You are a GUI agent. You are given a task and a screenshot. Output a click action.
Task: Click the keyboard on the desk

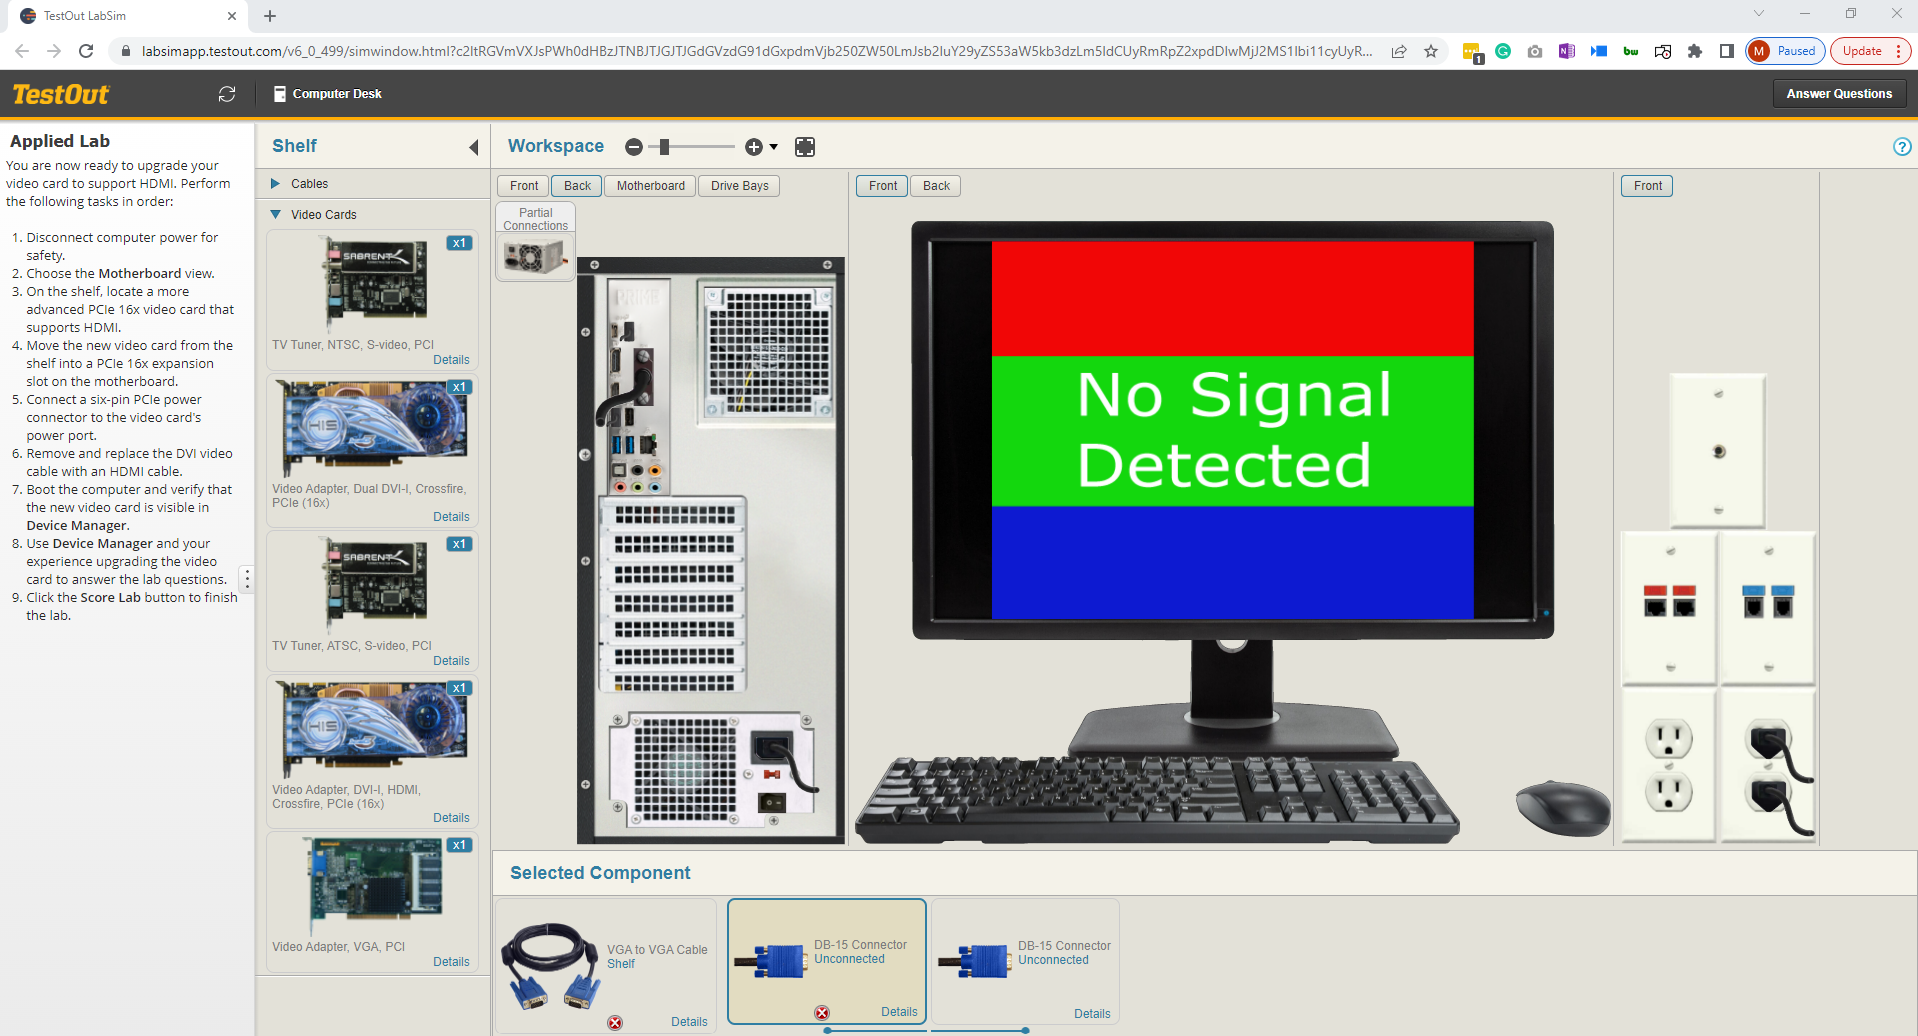[1157, 800]
